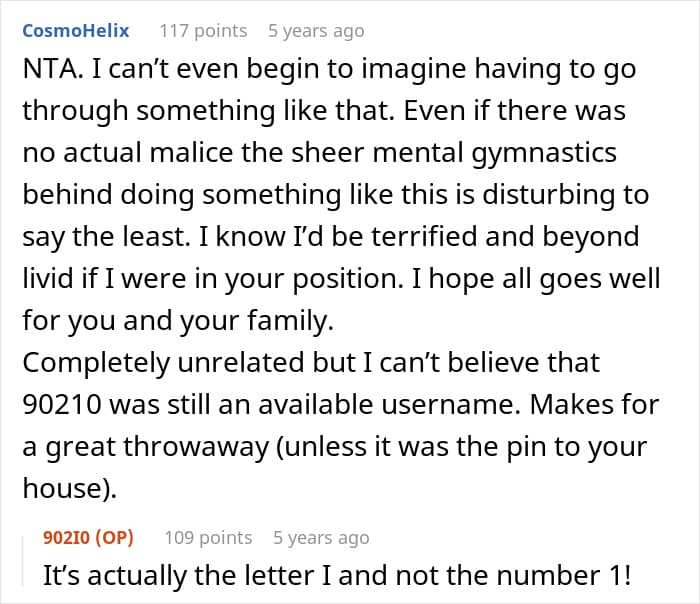This screenshot has height=604, width=700.
Task: Click the phrase 'mental gymnastics' in the comment
Action: click(x=494, y=154)
